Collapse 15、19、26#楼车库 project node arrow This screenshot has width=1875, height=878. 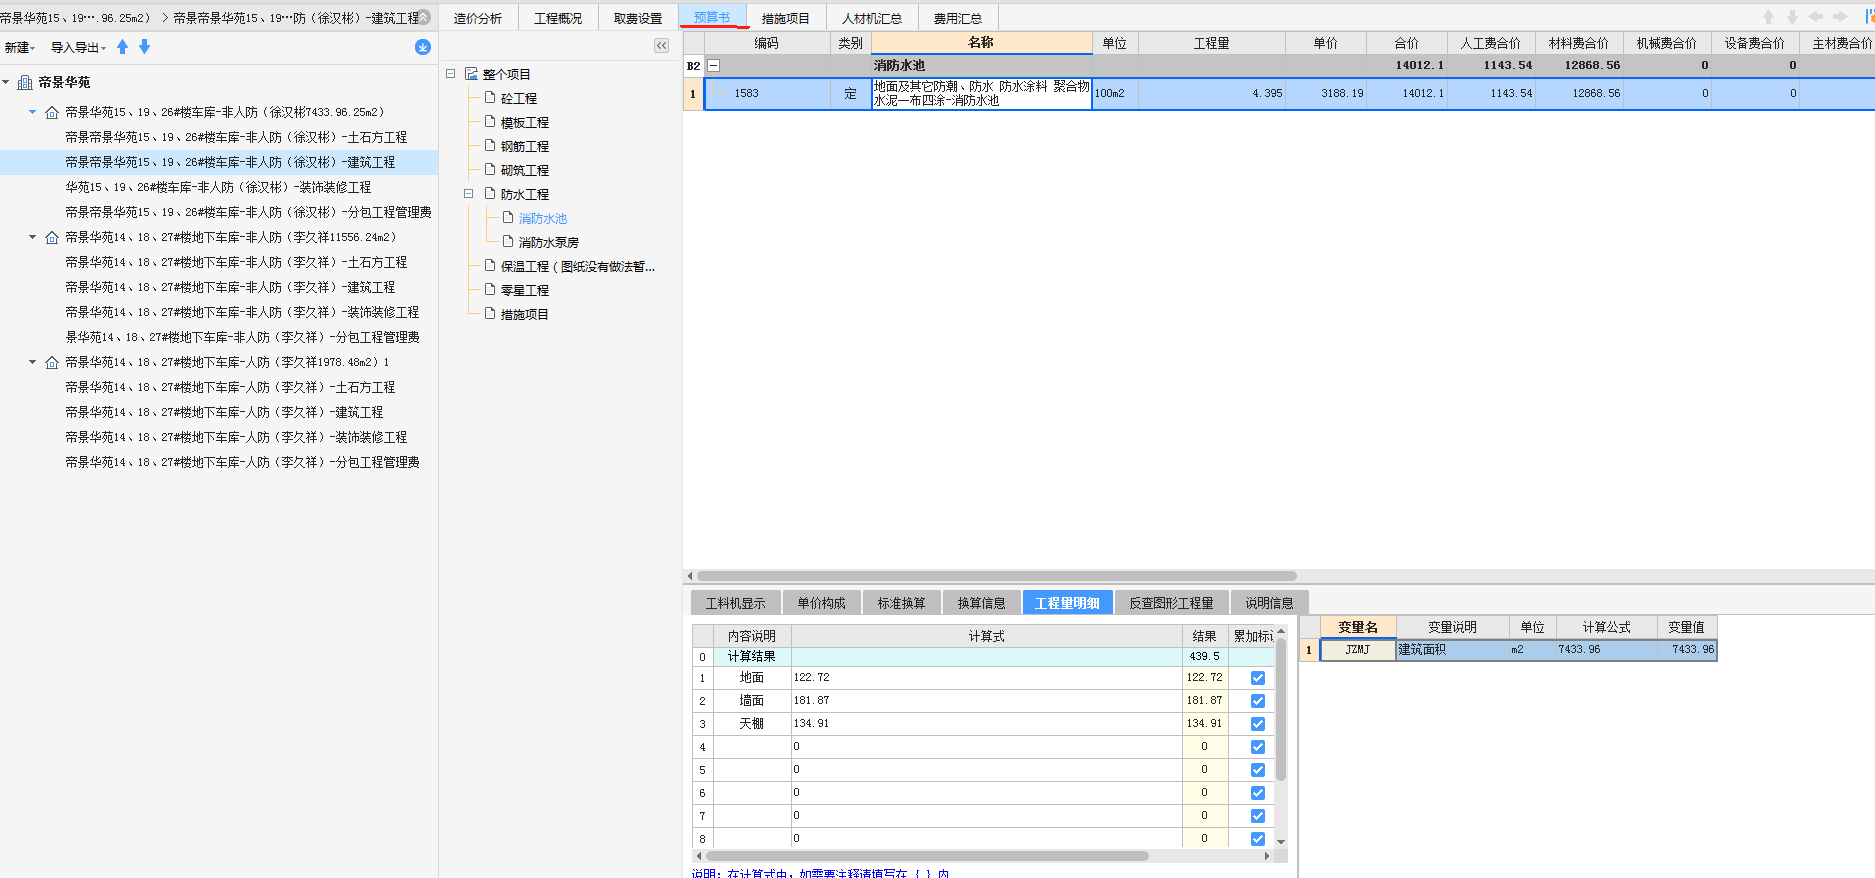(x=32, y=112)
